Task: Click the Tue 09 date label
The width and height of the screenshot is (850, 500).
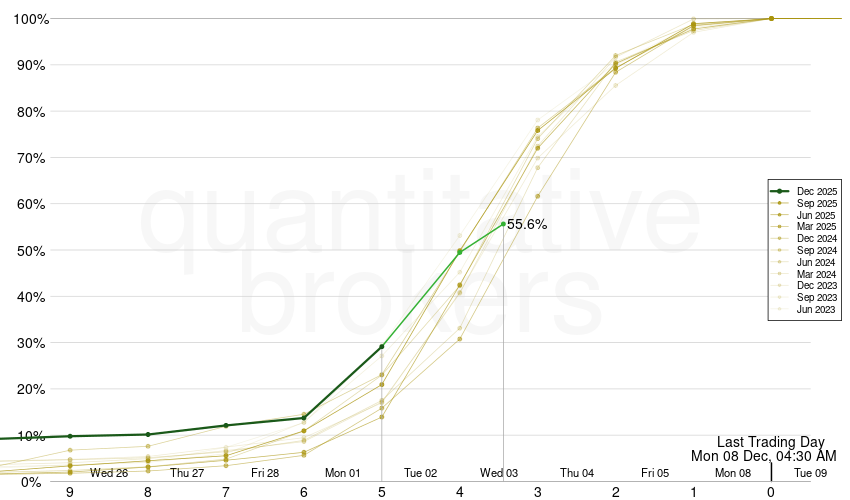Action: pyautogui.click(x=810, y=473)
